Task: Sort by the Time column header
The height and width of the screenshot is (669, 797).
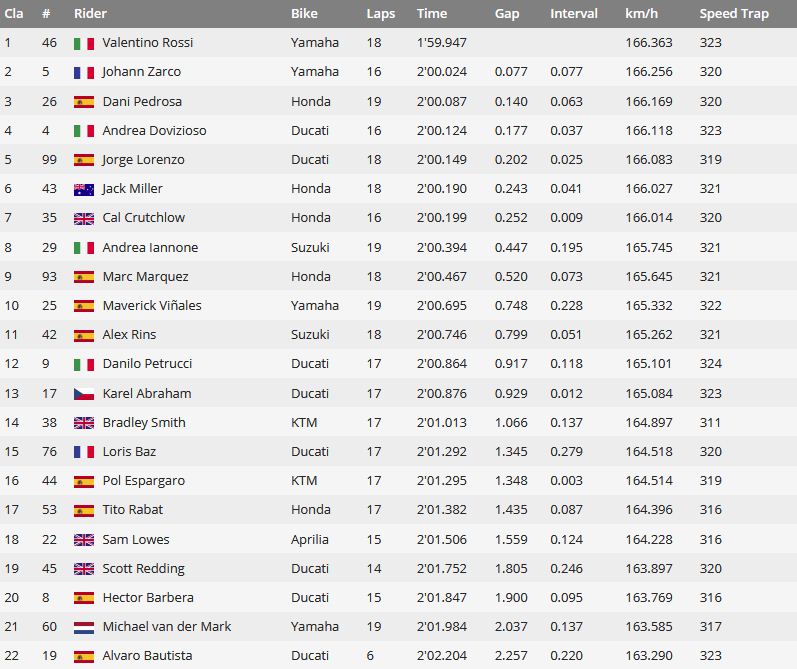Action: 432,14
